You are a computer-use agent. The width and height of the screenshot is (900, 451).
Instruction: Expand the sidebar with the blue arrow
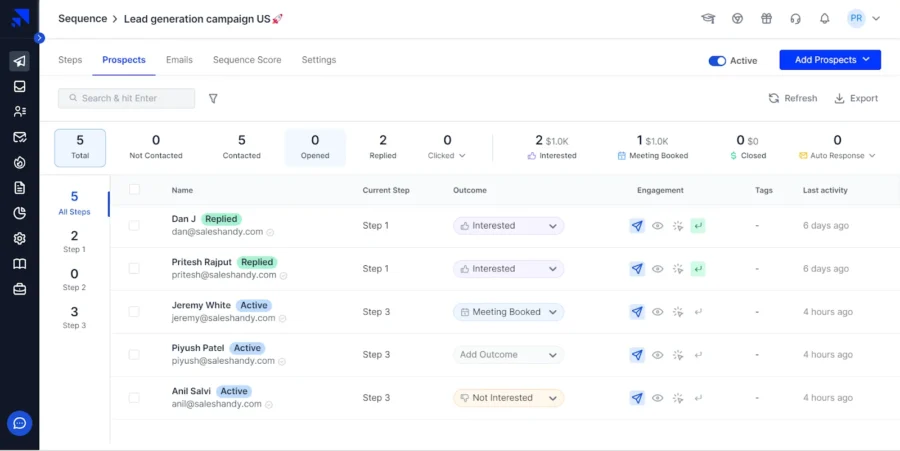39,38
